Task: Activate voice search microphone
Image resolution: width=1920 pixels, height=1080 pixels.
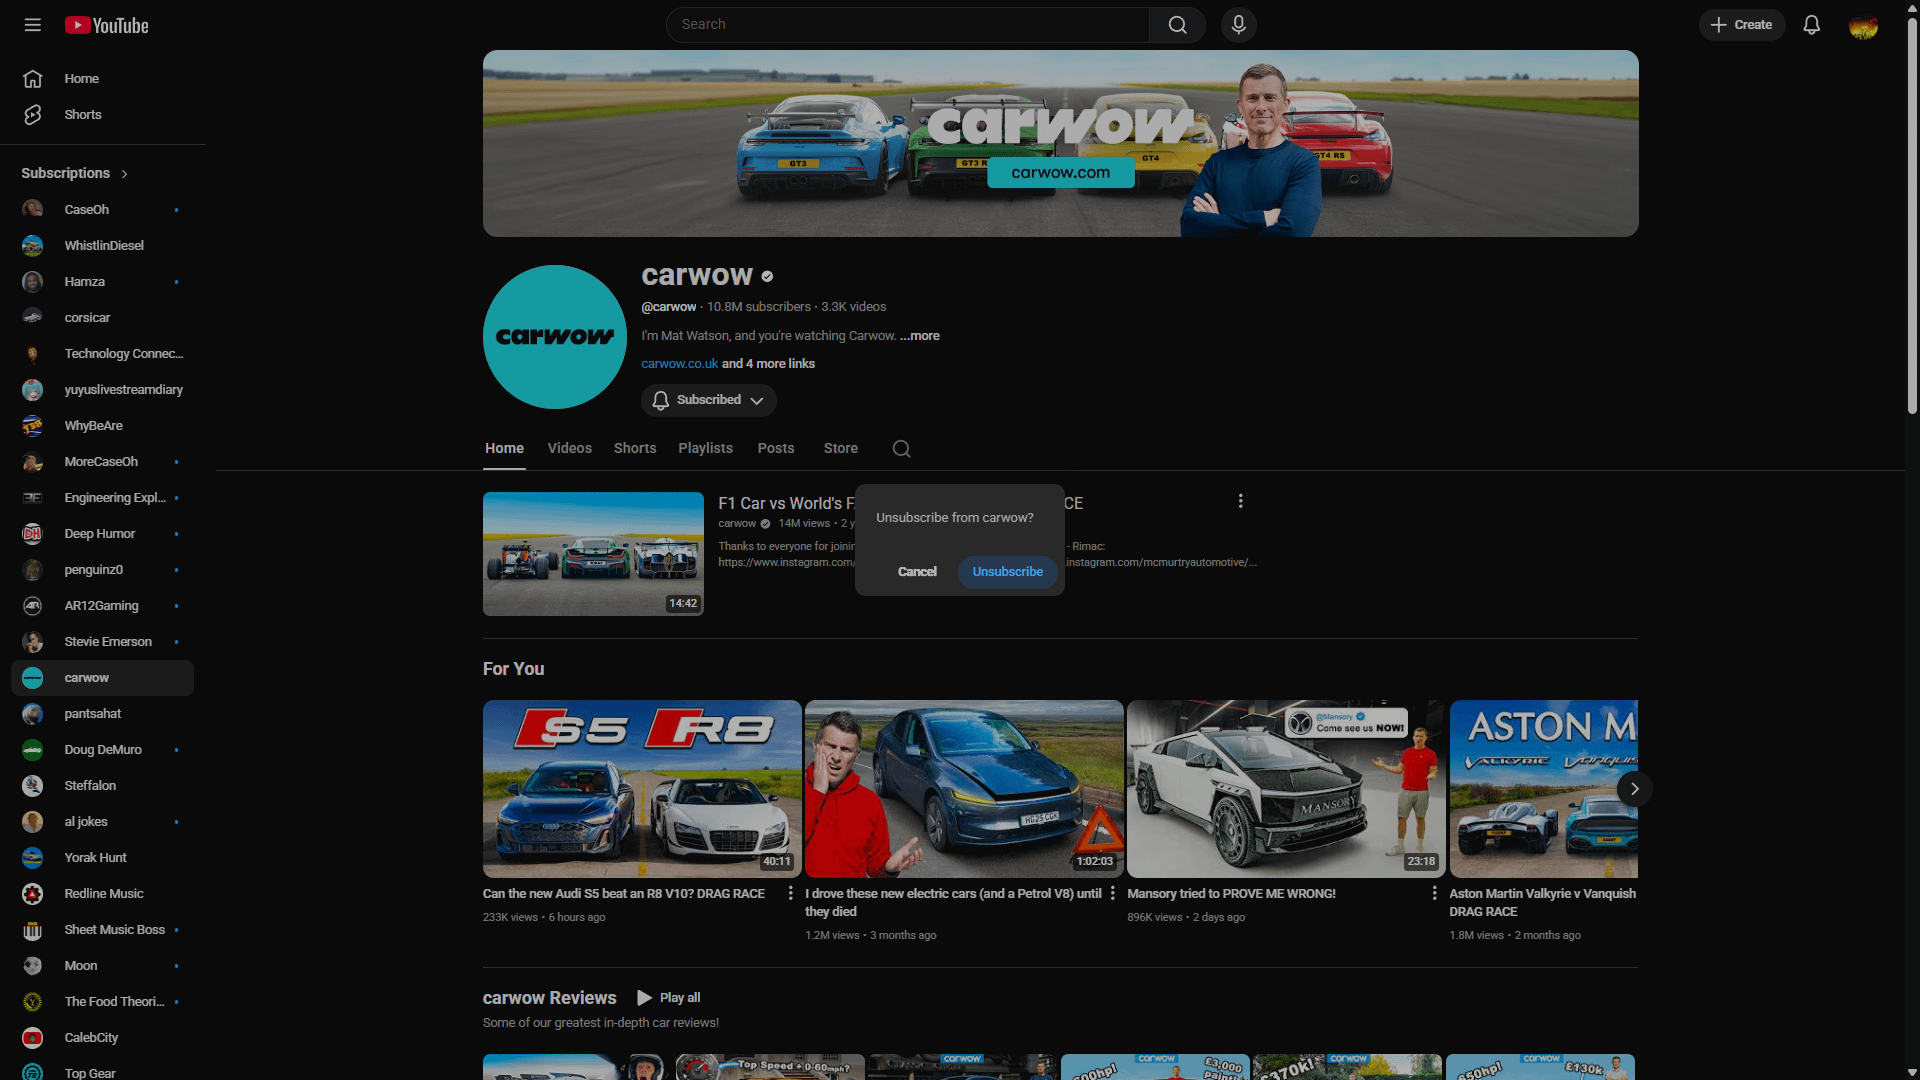Action: 1238,25
